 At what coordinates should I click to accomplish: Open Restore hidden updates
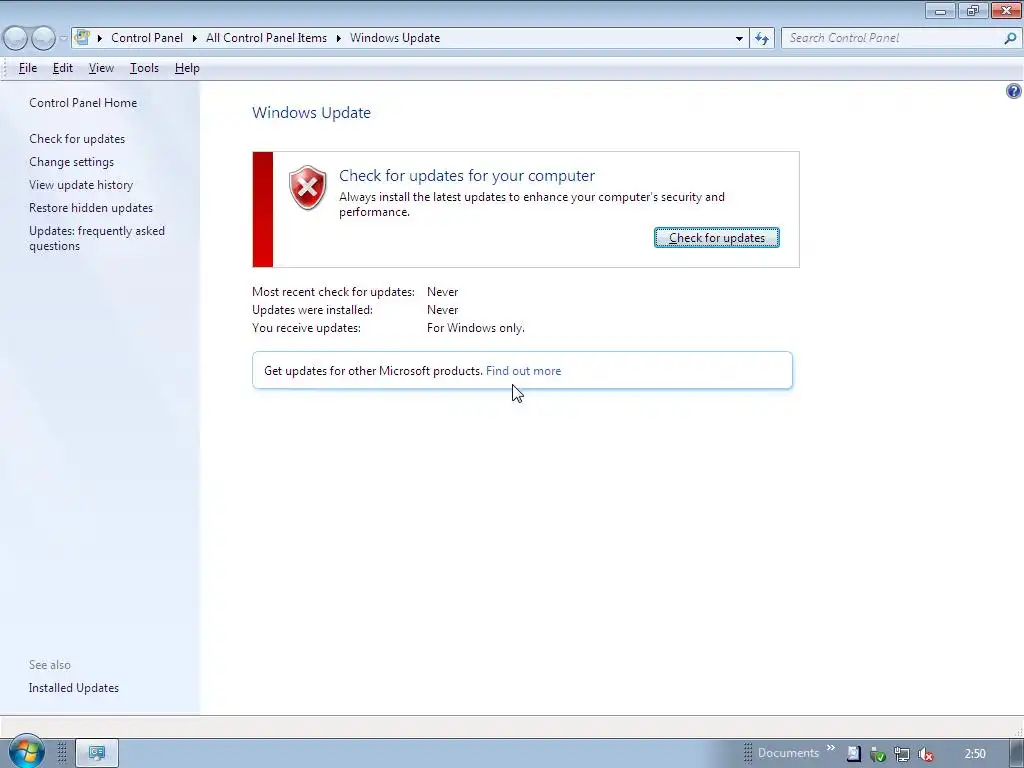point(91,208)
